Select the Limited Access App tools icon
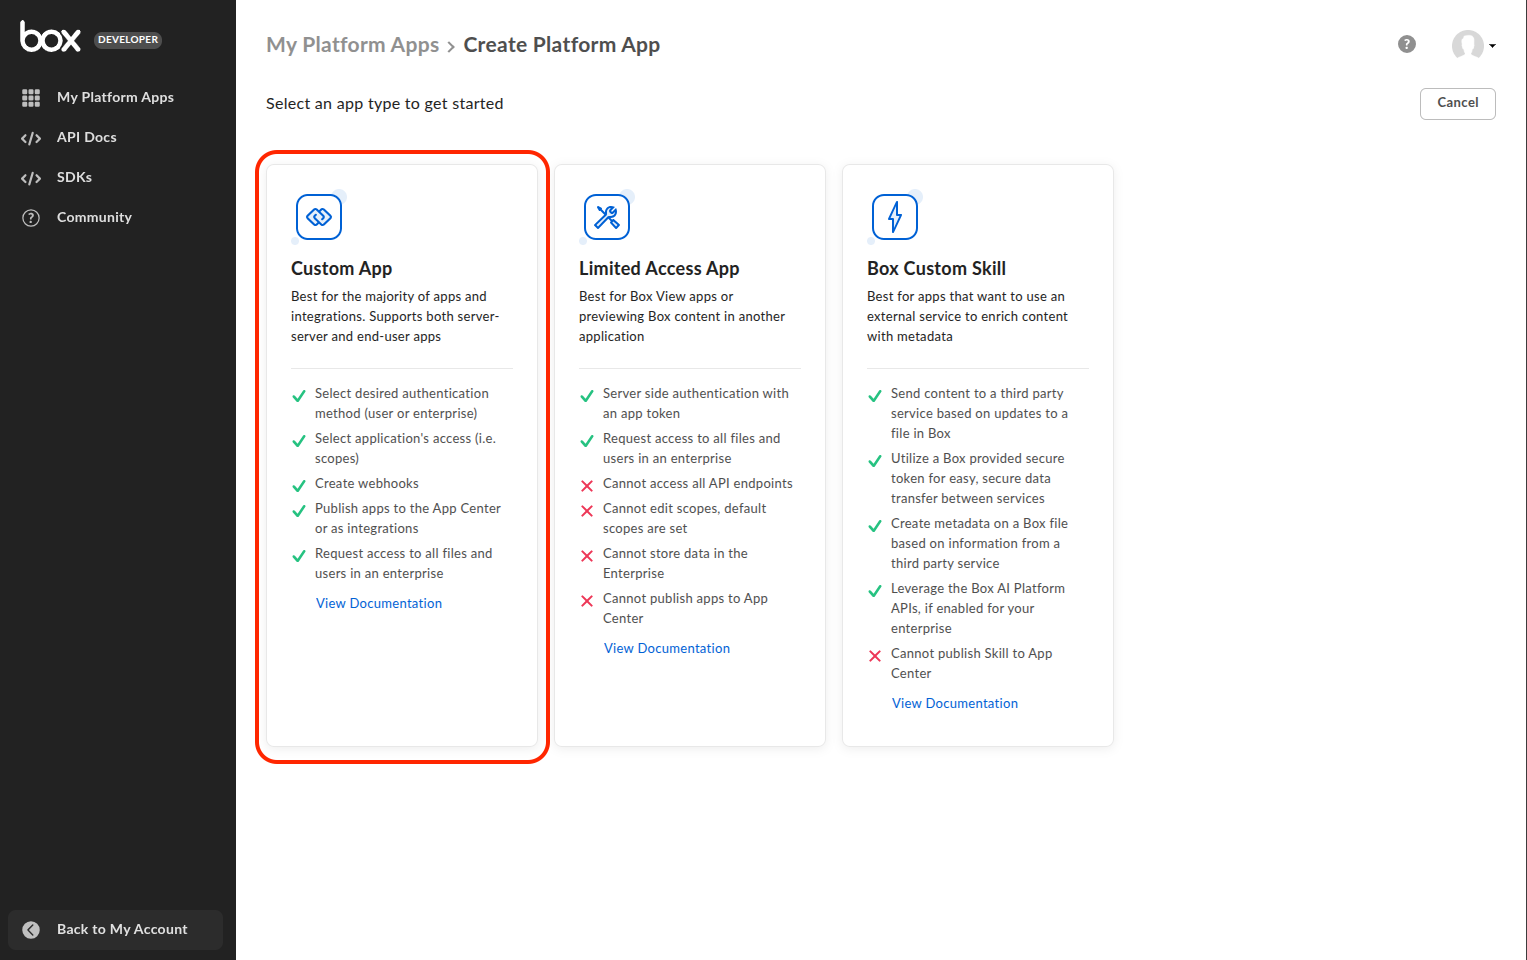 (x=607, y=217)
